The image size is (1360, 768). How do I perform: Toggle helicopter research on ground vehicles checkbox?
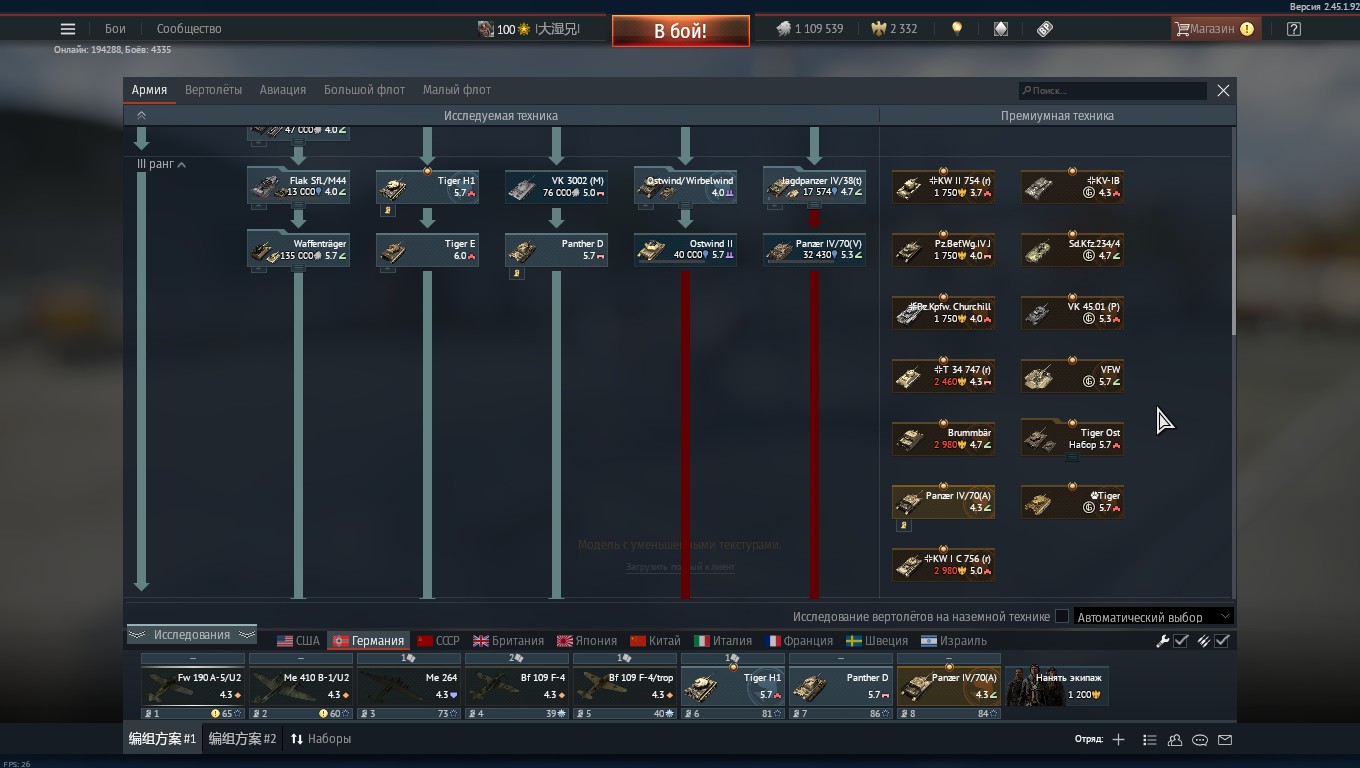click(1062, 617)
